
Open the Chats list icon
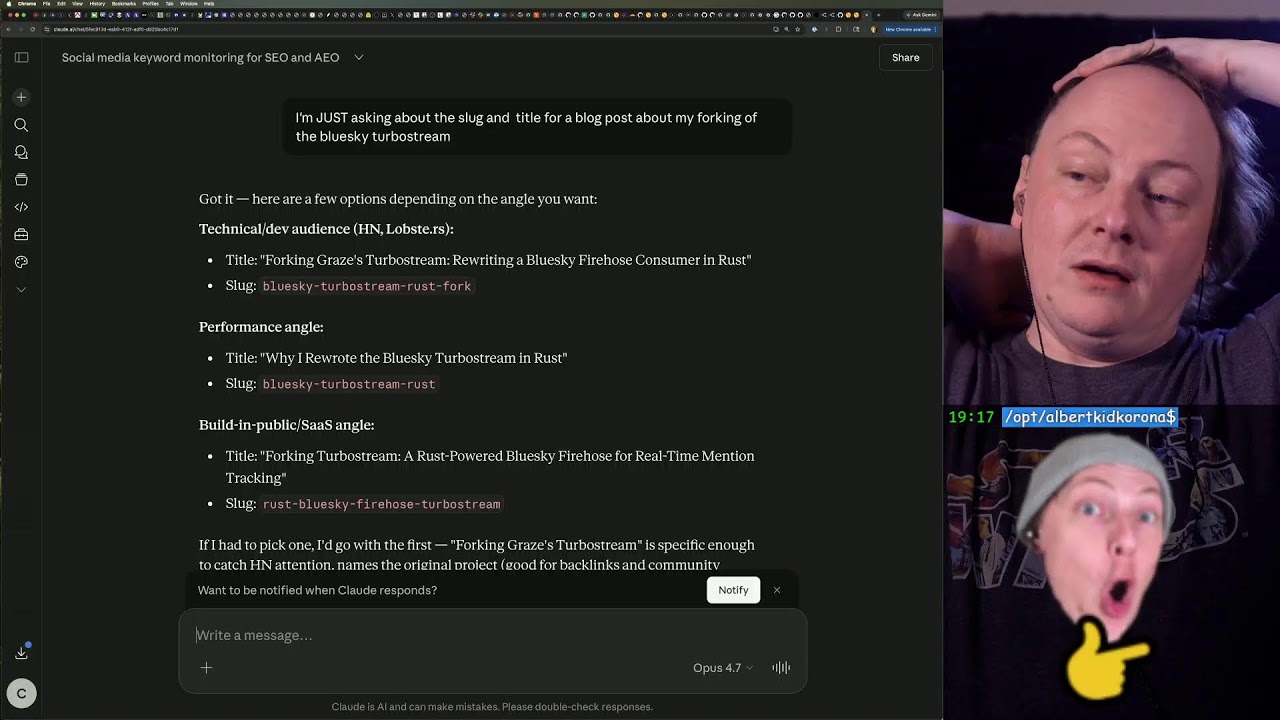21,152
